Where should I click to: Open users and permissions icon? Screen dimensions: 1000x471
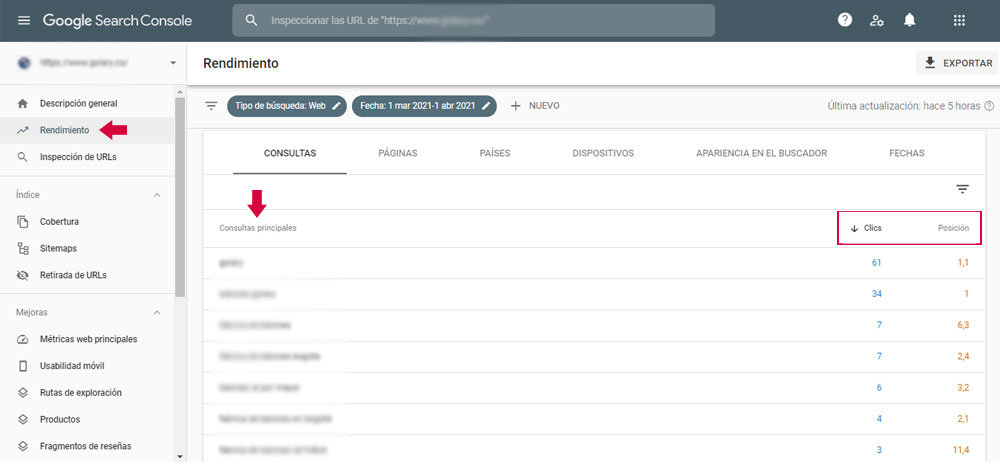pyautogui.click(x=877, y=20)
